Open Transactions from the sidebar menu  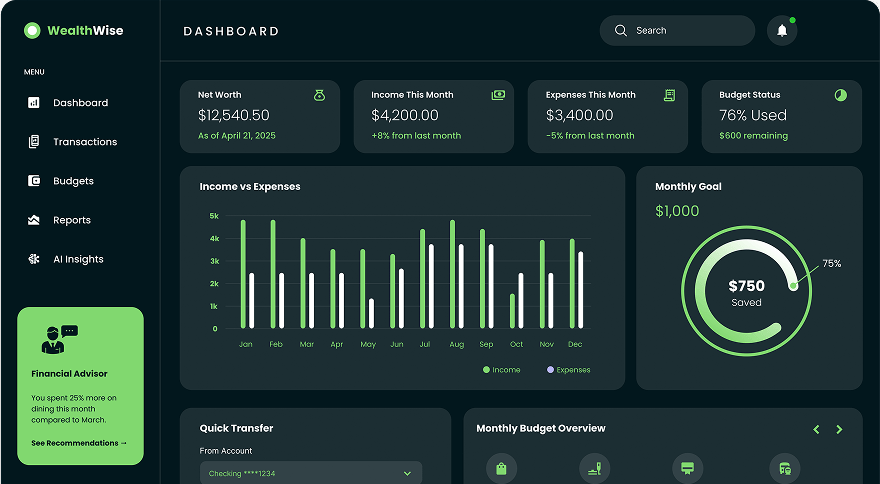(x=84, y=142)
